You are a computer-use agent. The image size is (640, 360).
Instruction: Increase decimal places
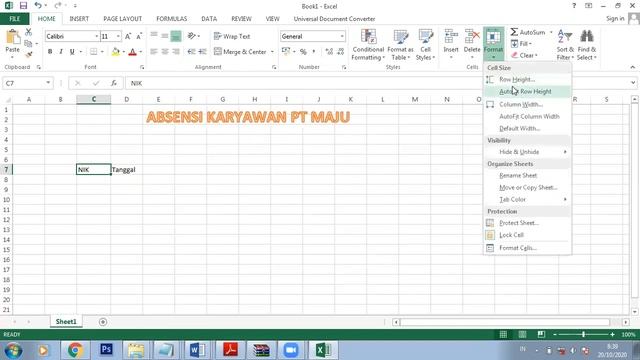coord(329,51)
